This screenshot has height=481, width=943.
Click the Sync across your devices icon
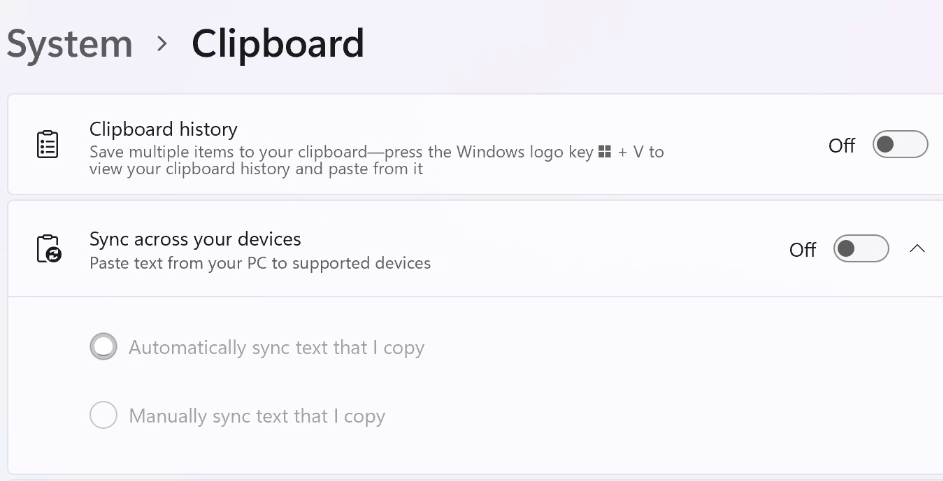[x=47, y=249]
